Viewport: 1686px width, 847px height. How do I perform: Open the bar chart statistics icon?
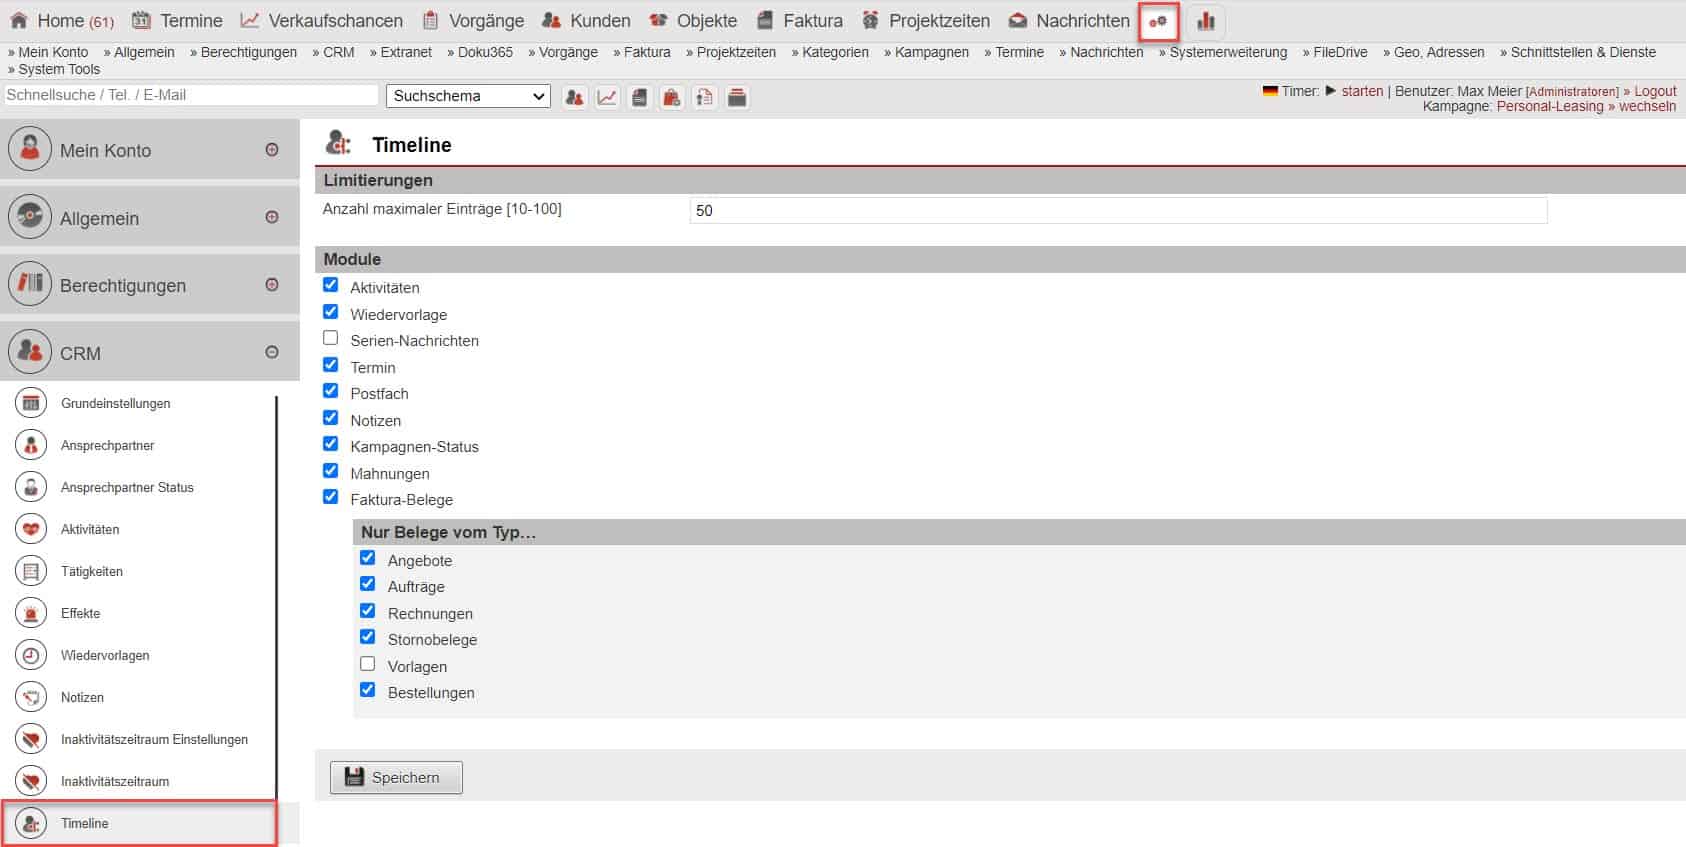(x=1206, y=21)
